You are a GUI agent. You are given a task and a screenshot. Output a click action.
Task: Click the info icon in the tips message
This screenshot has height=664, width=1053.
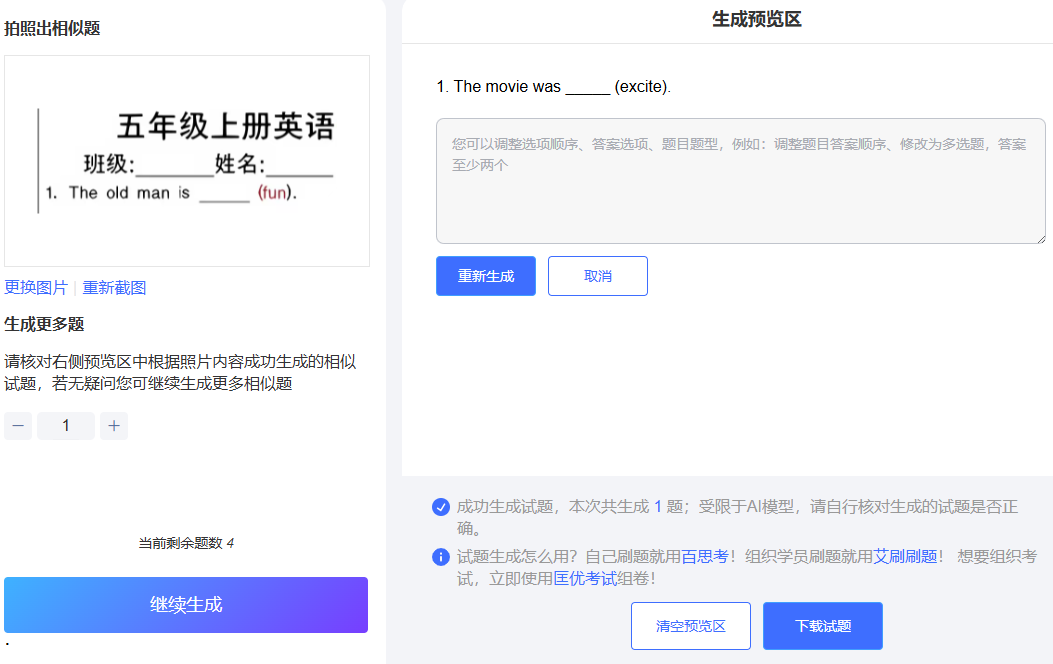click(441, 557)
